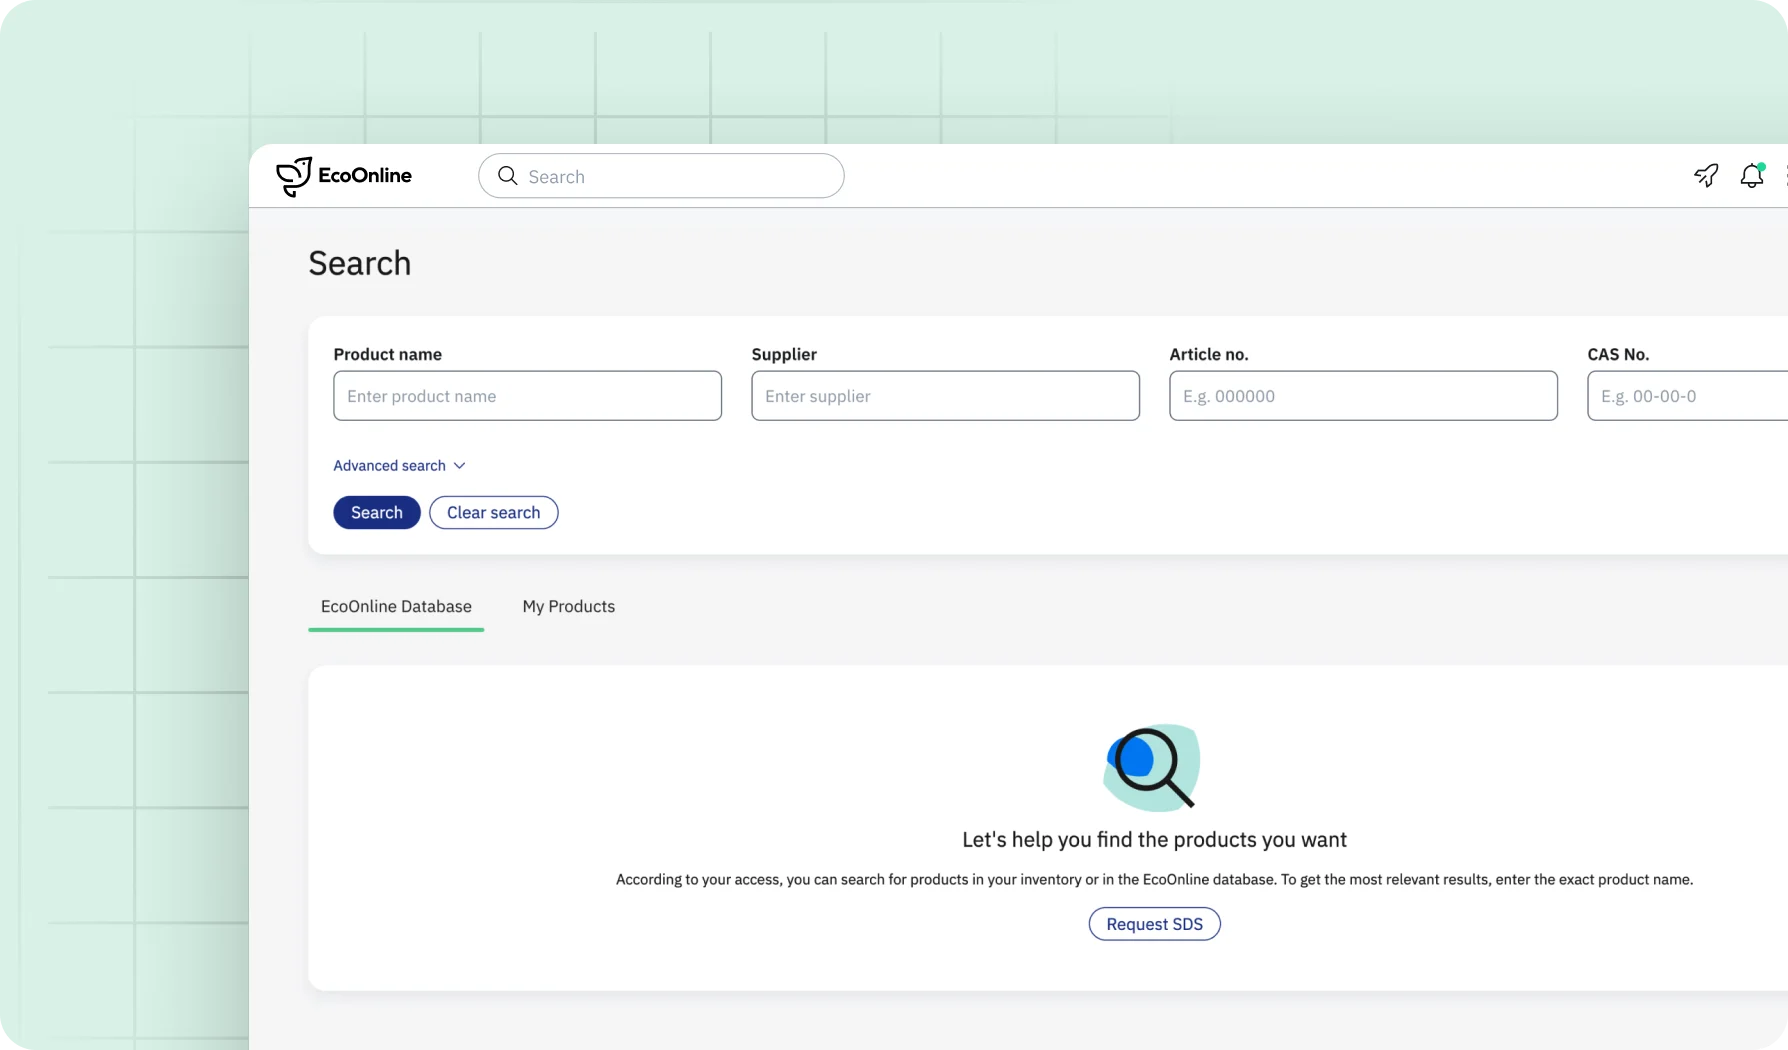Image resolution: width=1788 pixels, height=1050 pixels.
Task: Click the partially visible icon at top-right edge
Action: [1785, 175]
